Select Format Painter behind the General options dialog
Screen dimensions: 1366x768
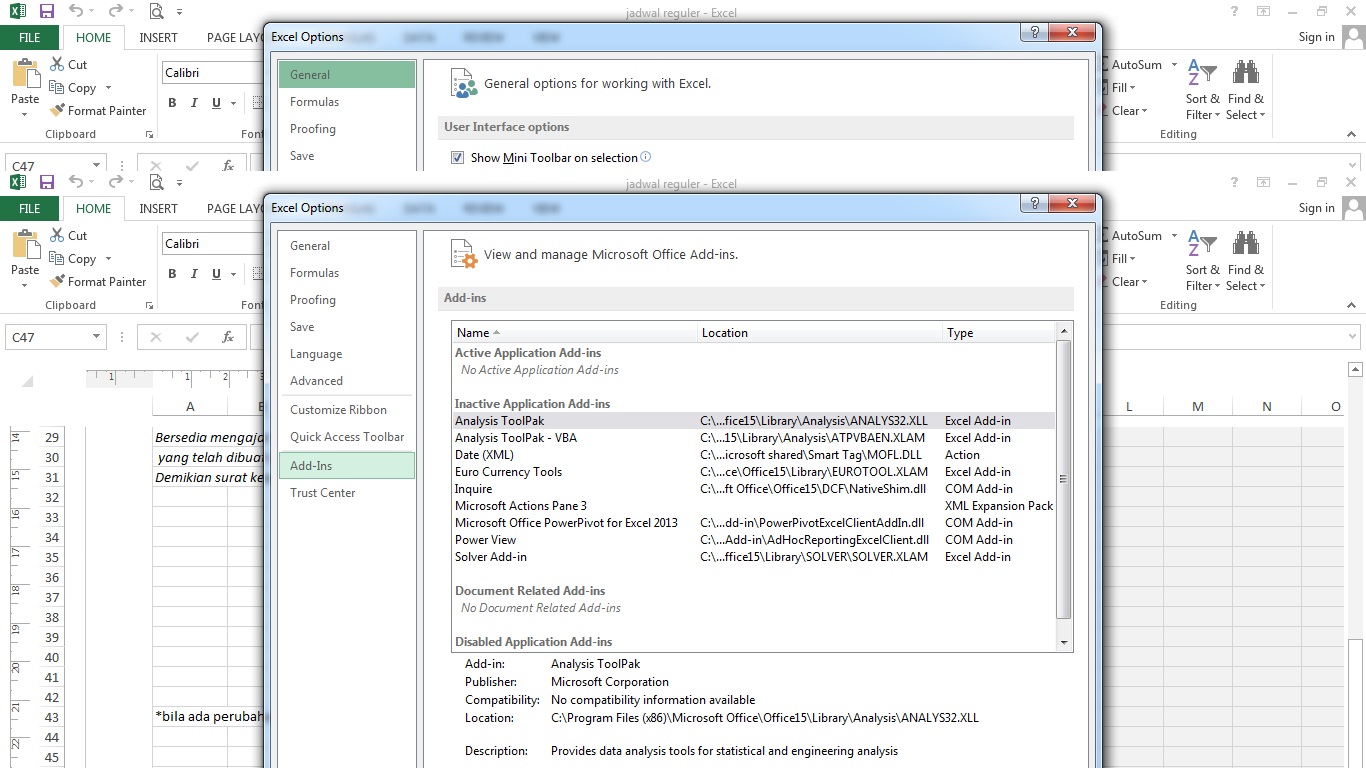point(98,111)
